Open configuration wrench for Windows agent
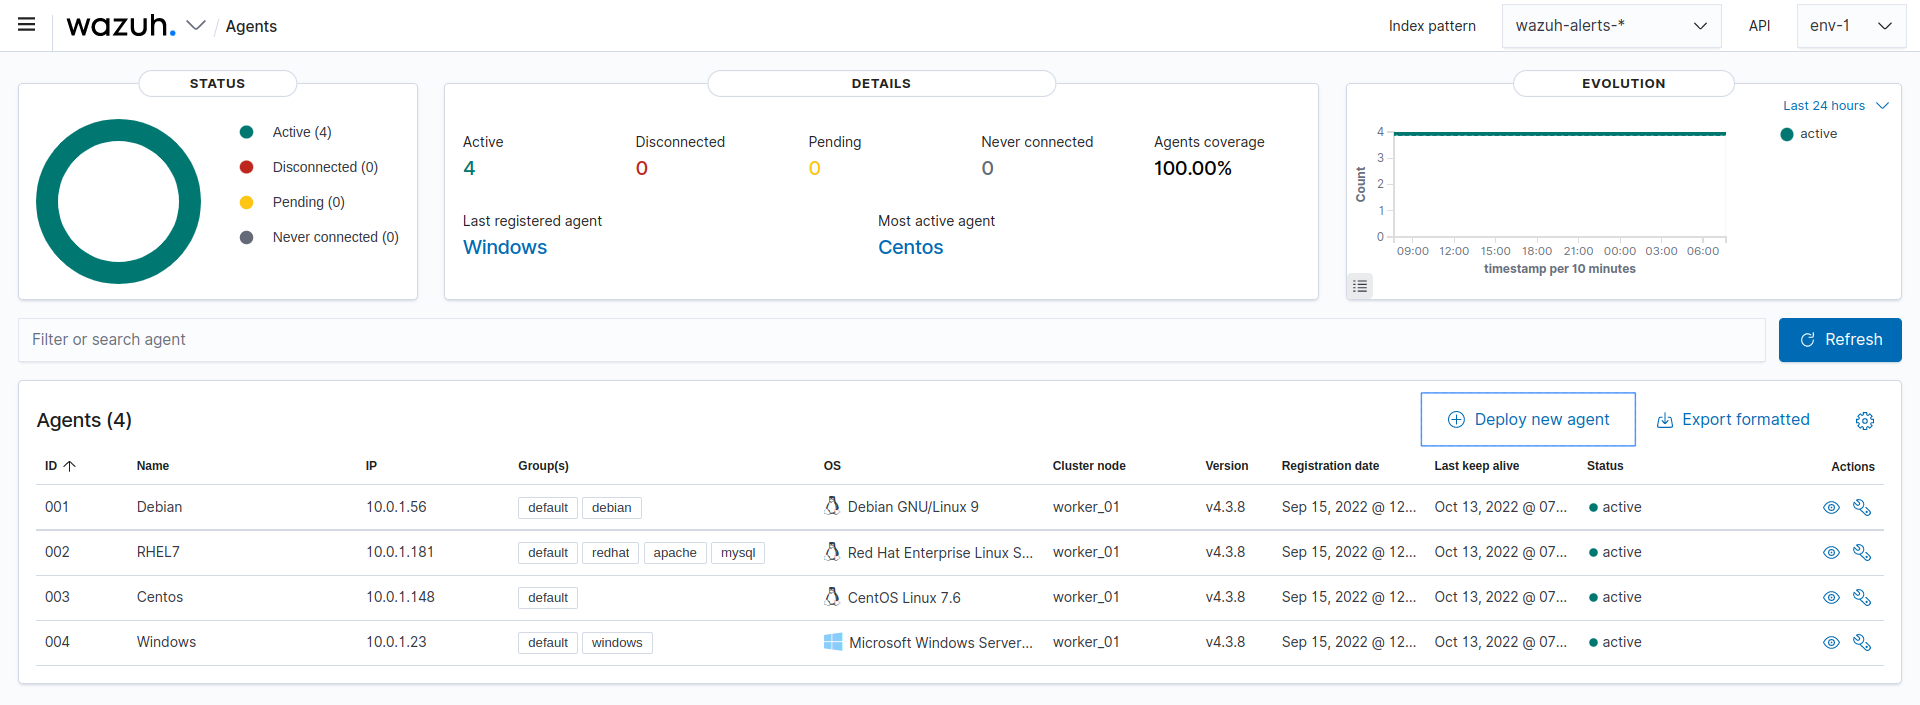The height and width of the screenshot is (705, 1920). pyautogui.click(x=1862, y=643)
